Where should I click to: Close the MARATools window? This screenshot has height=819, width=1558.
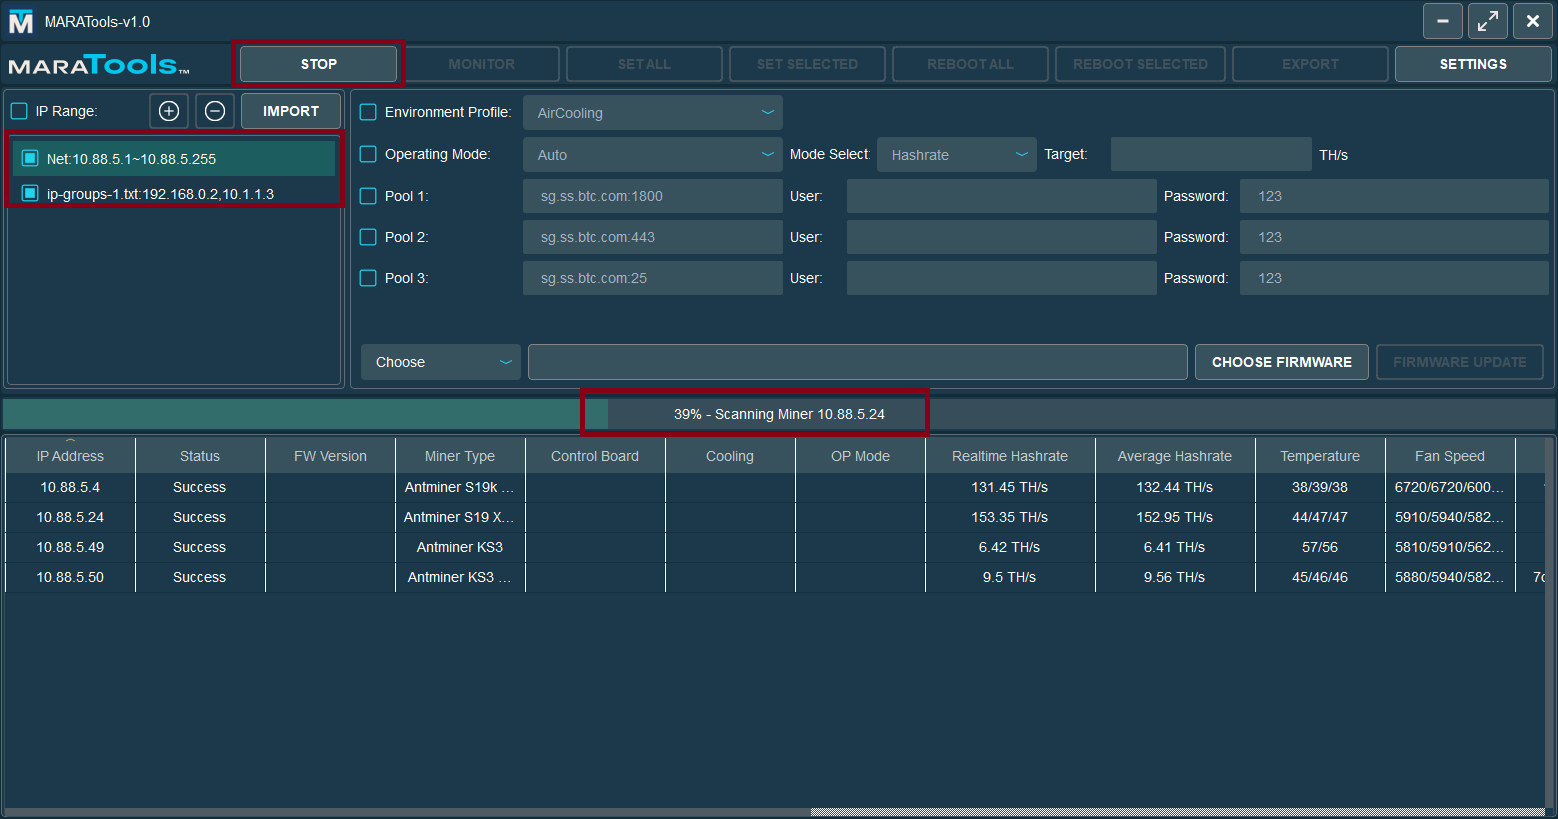[x=1532, y=21]
